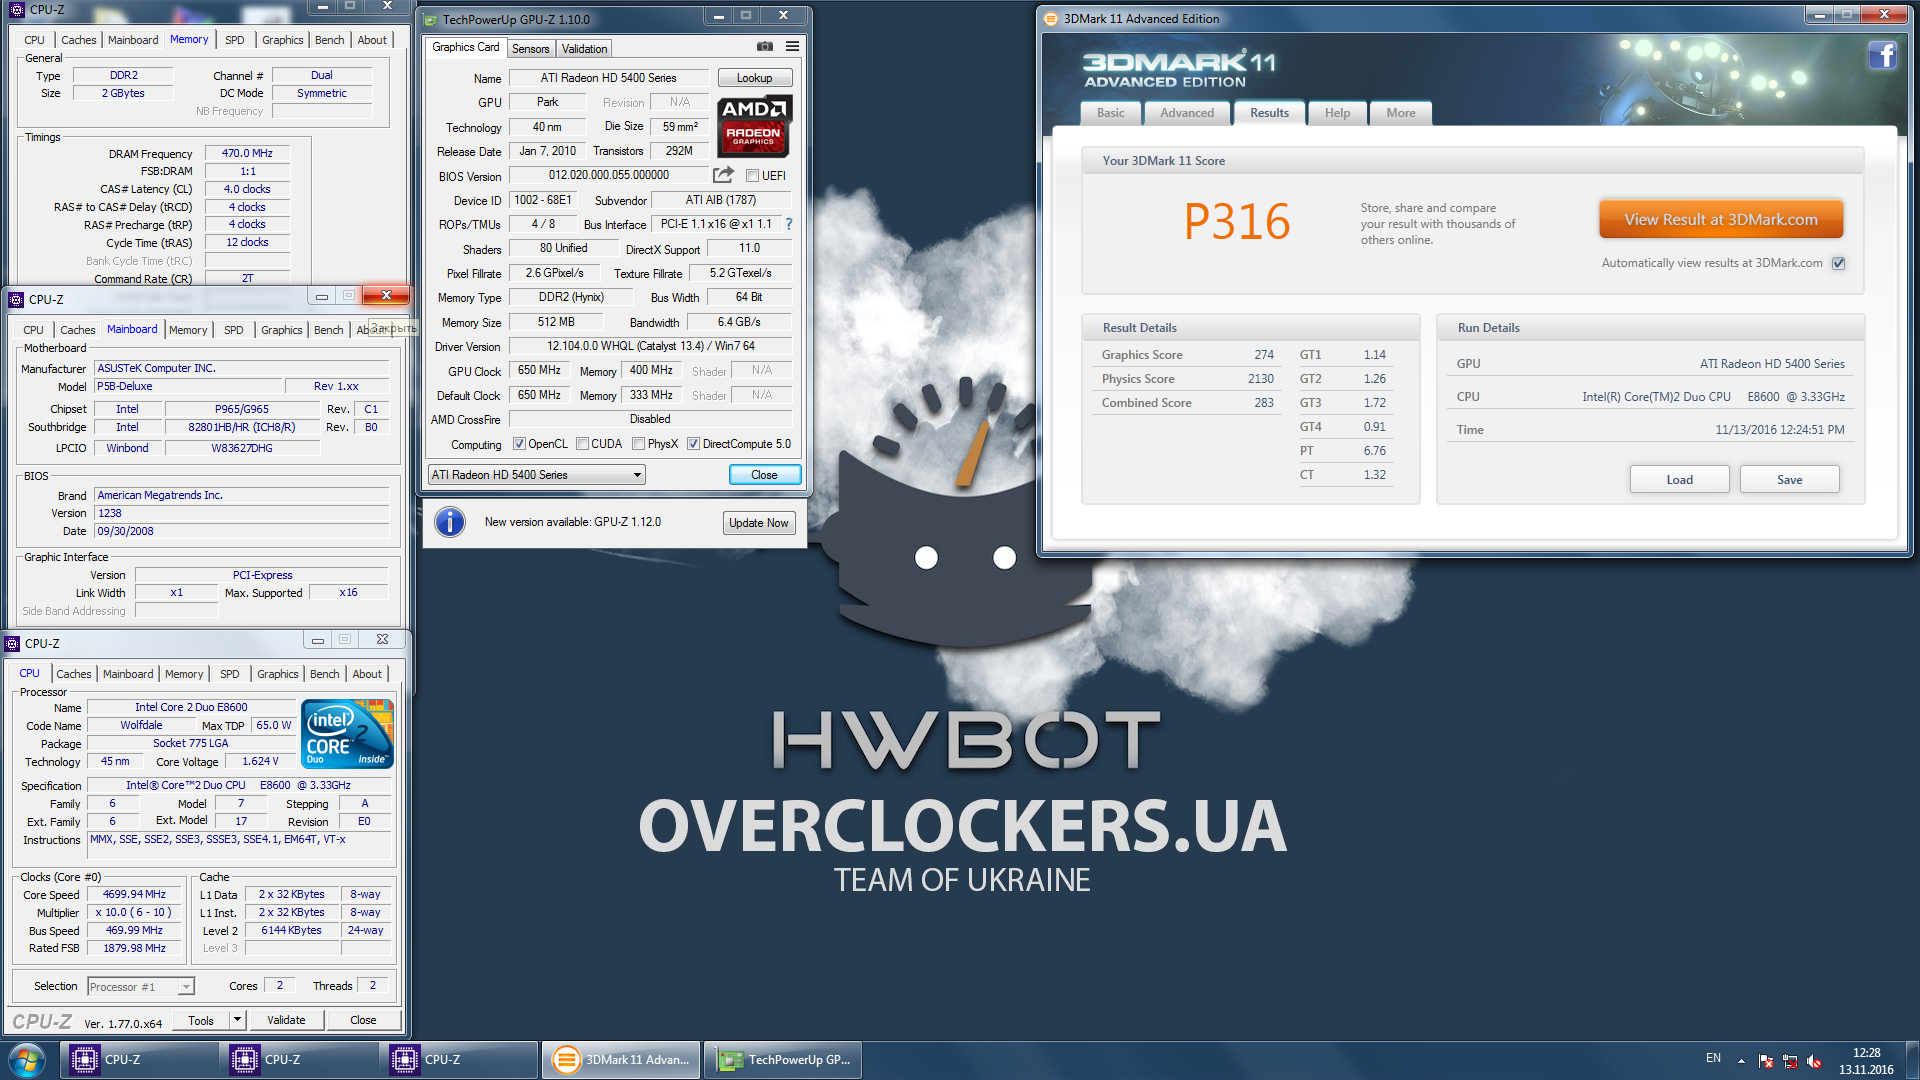Open the GPU-Z hamburger menu icon
The width and height of the screenshot is (1920, 1080).
[x=792, y=46]
